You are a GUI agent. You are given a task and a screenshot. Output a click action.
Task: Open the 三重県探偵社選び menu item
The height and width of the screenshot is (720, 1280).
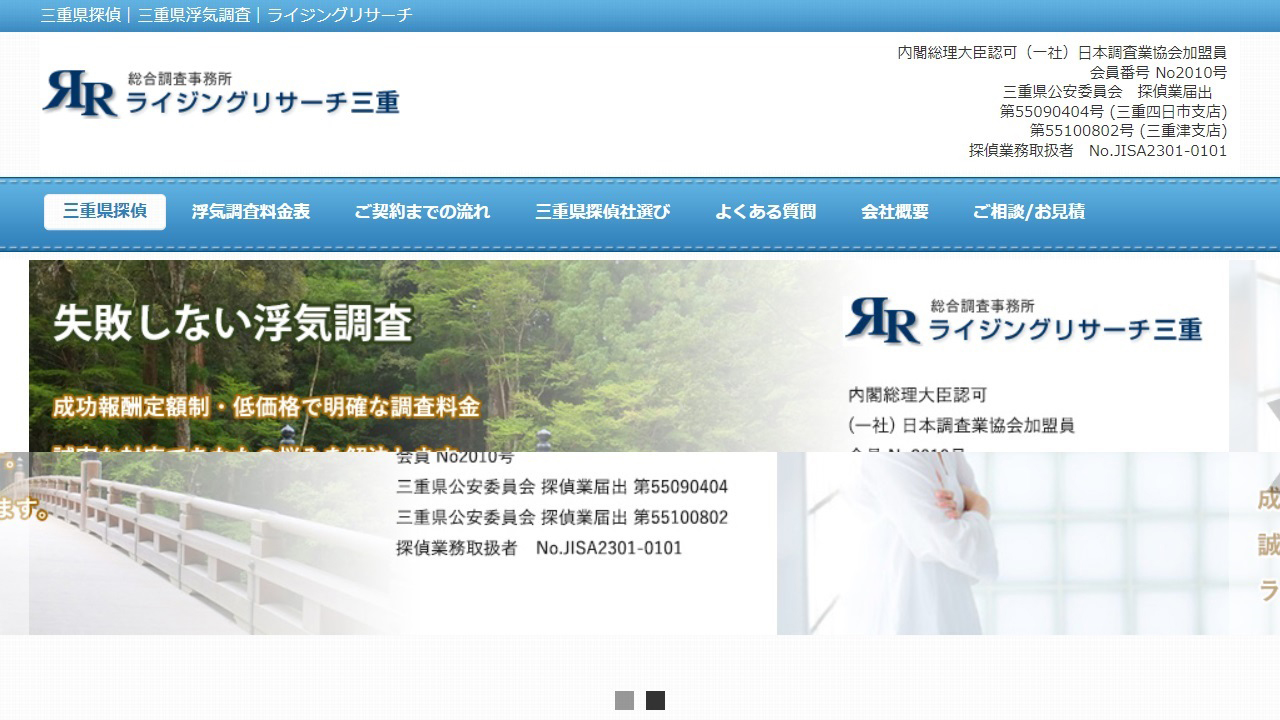click(x=601, y=211)
